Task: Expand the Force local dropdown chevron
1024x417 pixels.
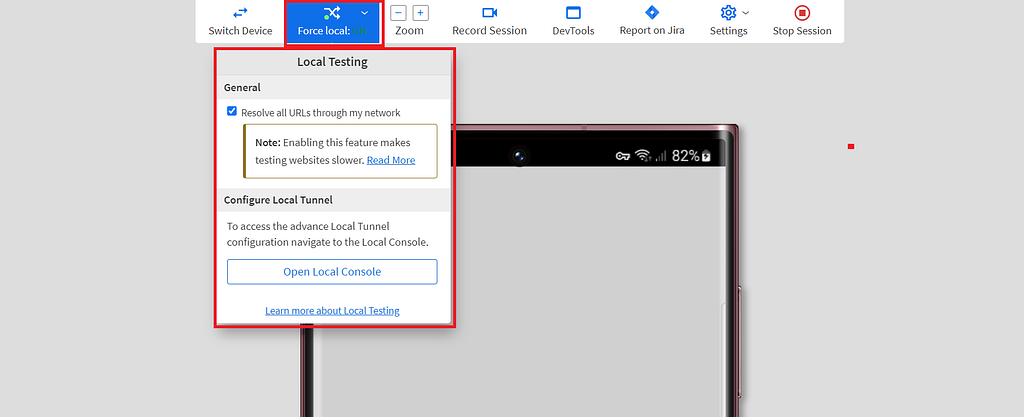Action: pyautogui.click(x=364, y=12)
